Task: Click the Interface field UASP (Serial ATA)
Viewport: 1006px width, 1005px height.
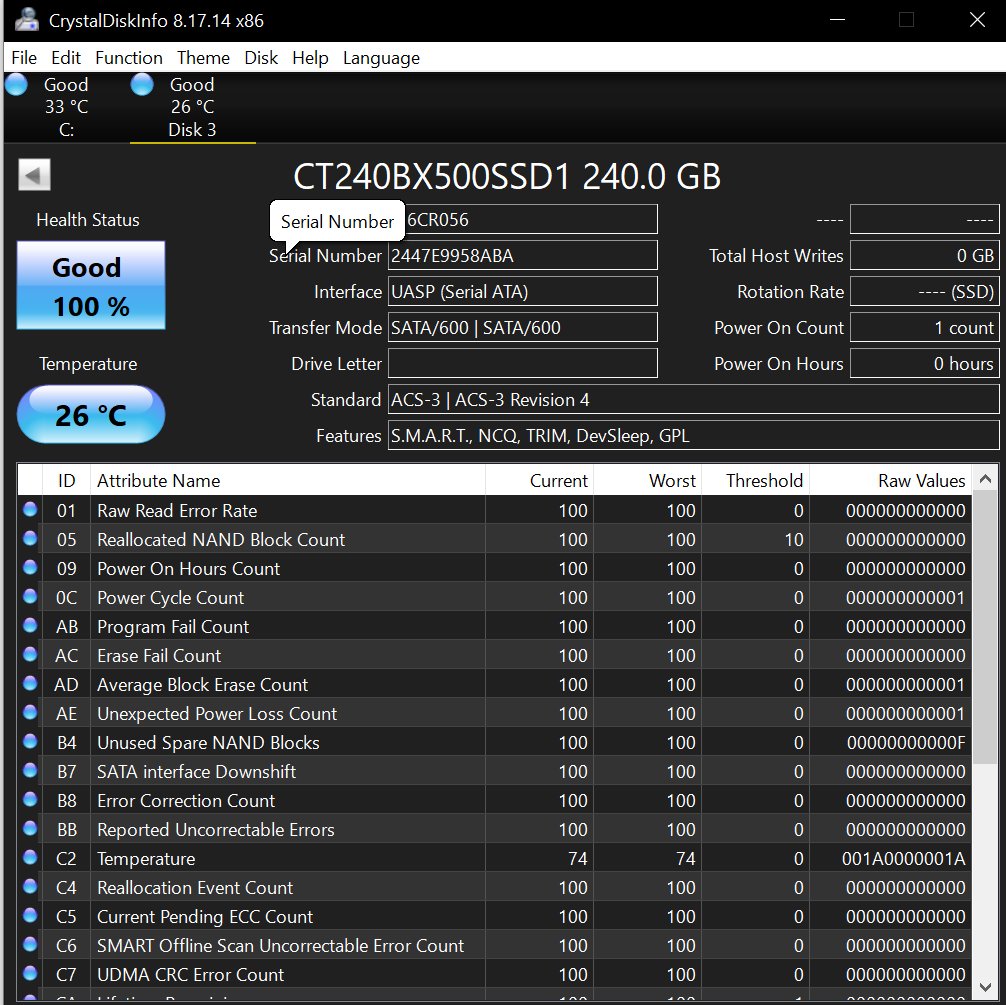Action: (x=523, y=291)
